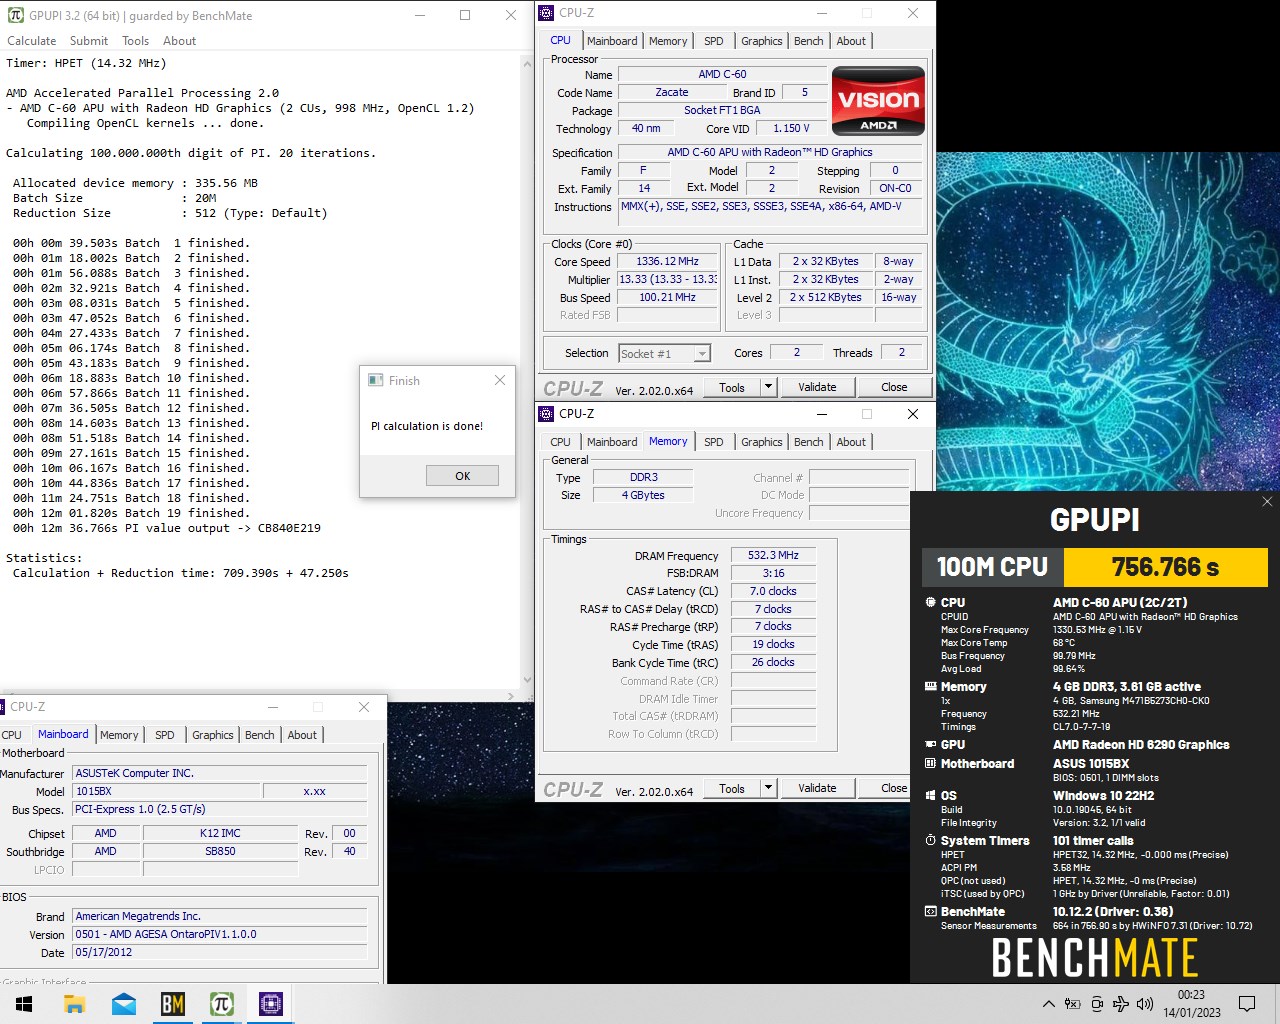Open the notification center icon
The height and width of the screenshot is (1024, 1280).
click(1247, 1004)
